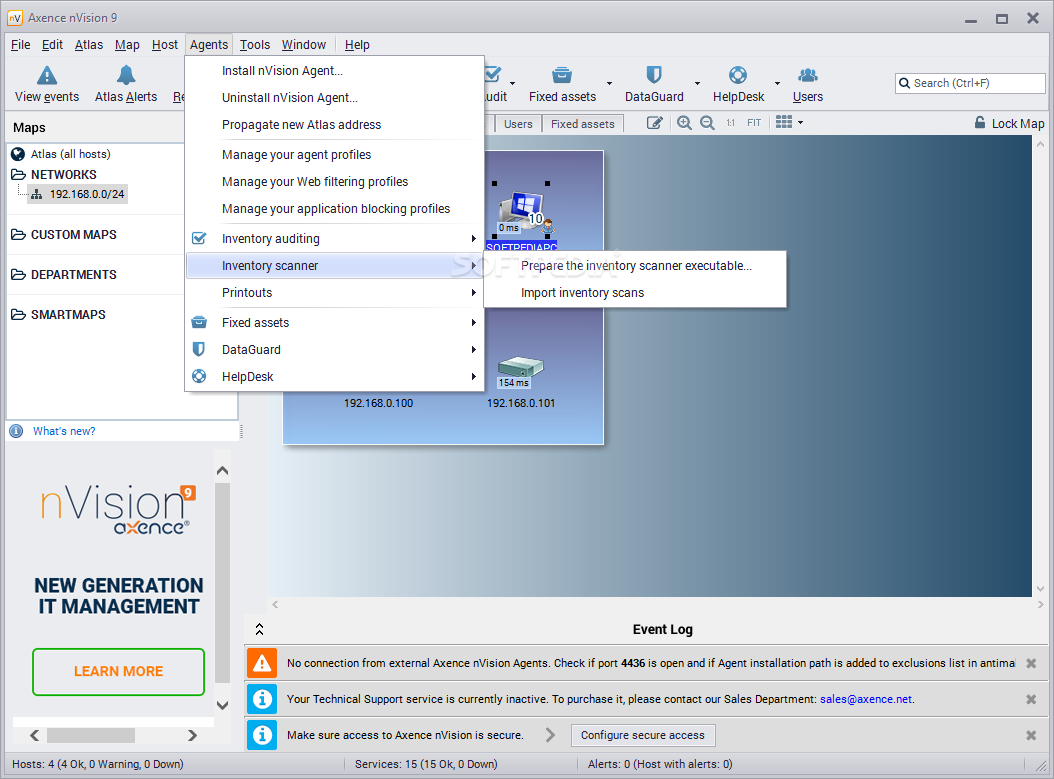Click the Technical Support info icon
This screenshot has height=779, width=1054.
(x=261, y=700)
